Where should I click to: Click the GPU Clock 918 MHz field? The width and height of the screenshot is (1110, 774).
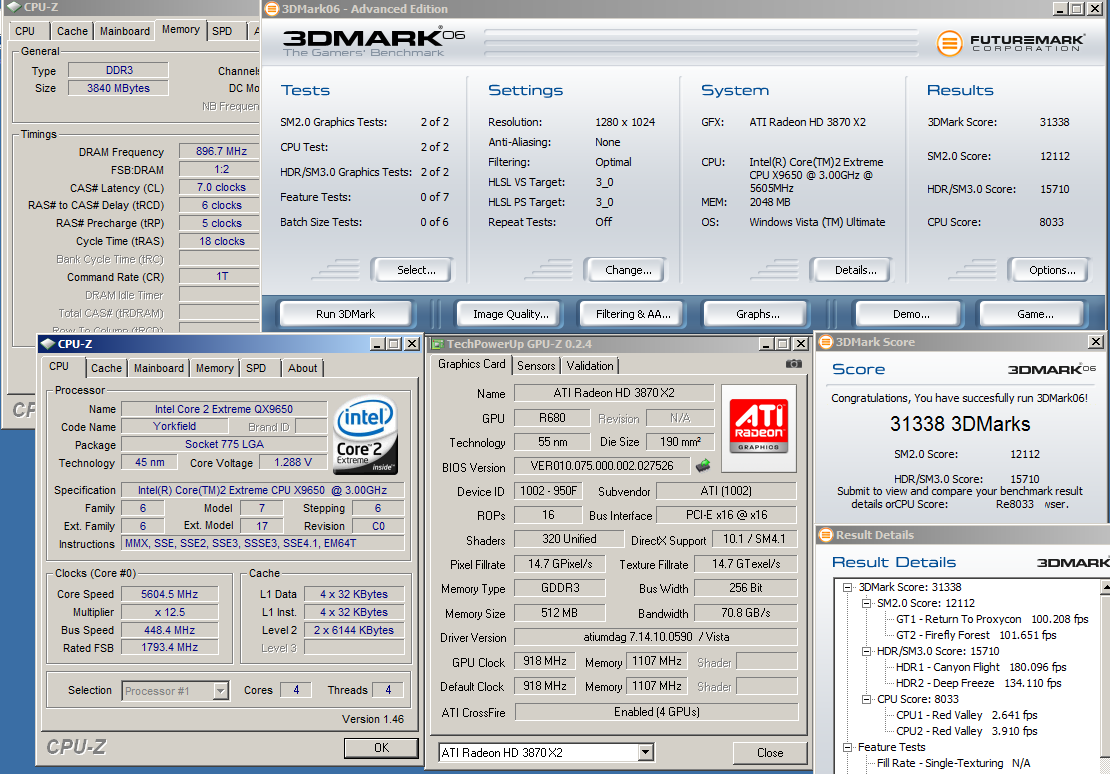(x=544, y=661)
